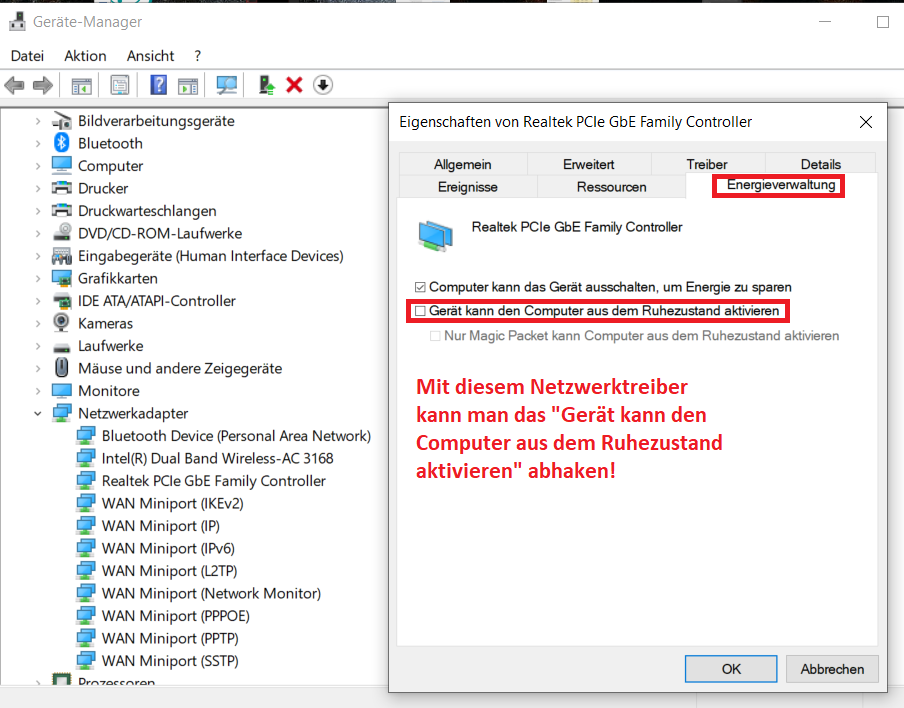
Task: Expand the Grafikkarten node
Action: click(38, 278)
